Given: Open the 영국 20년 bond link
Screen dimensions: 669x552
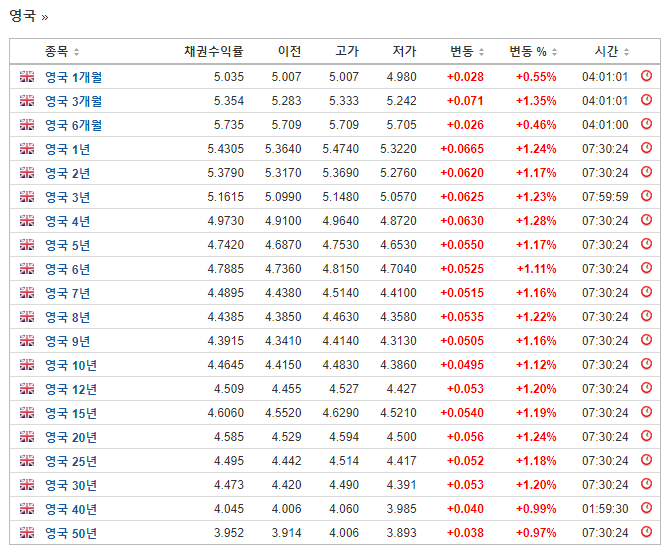Looking at the screenshot, I should [x=71, y=437].
